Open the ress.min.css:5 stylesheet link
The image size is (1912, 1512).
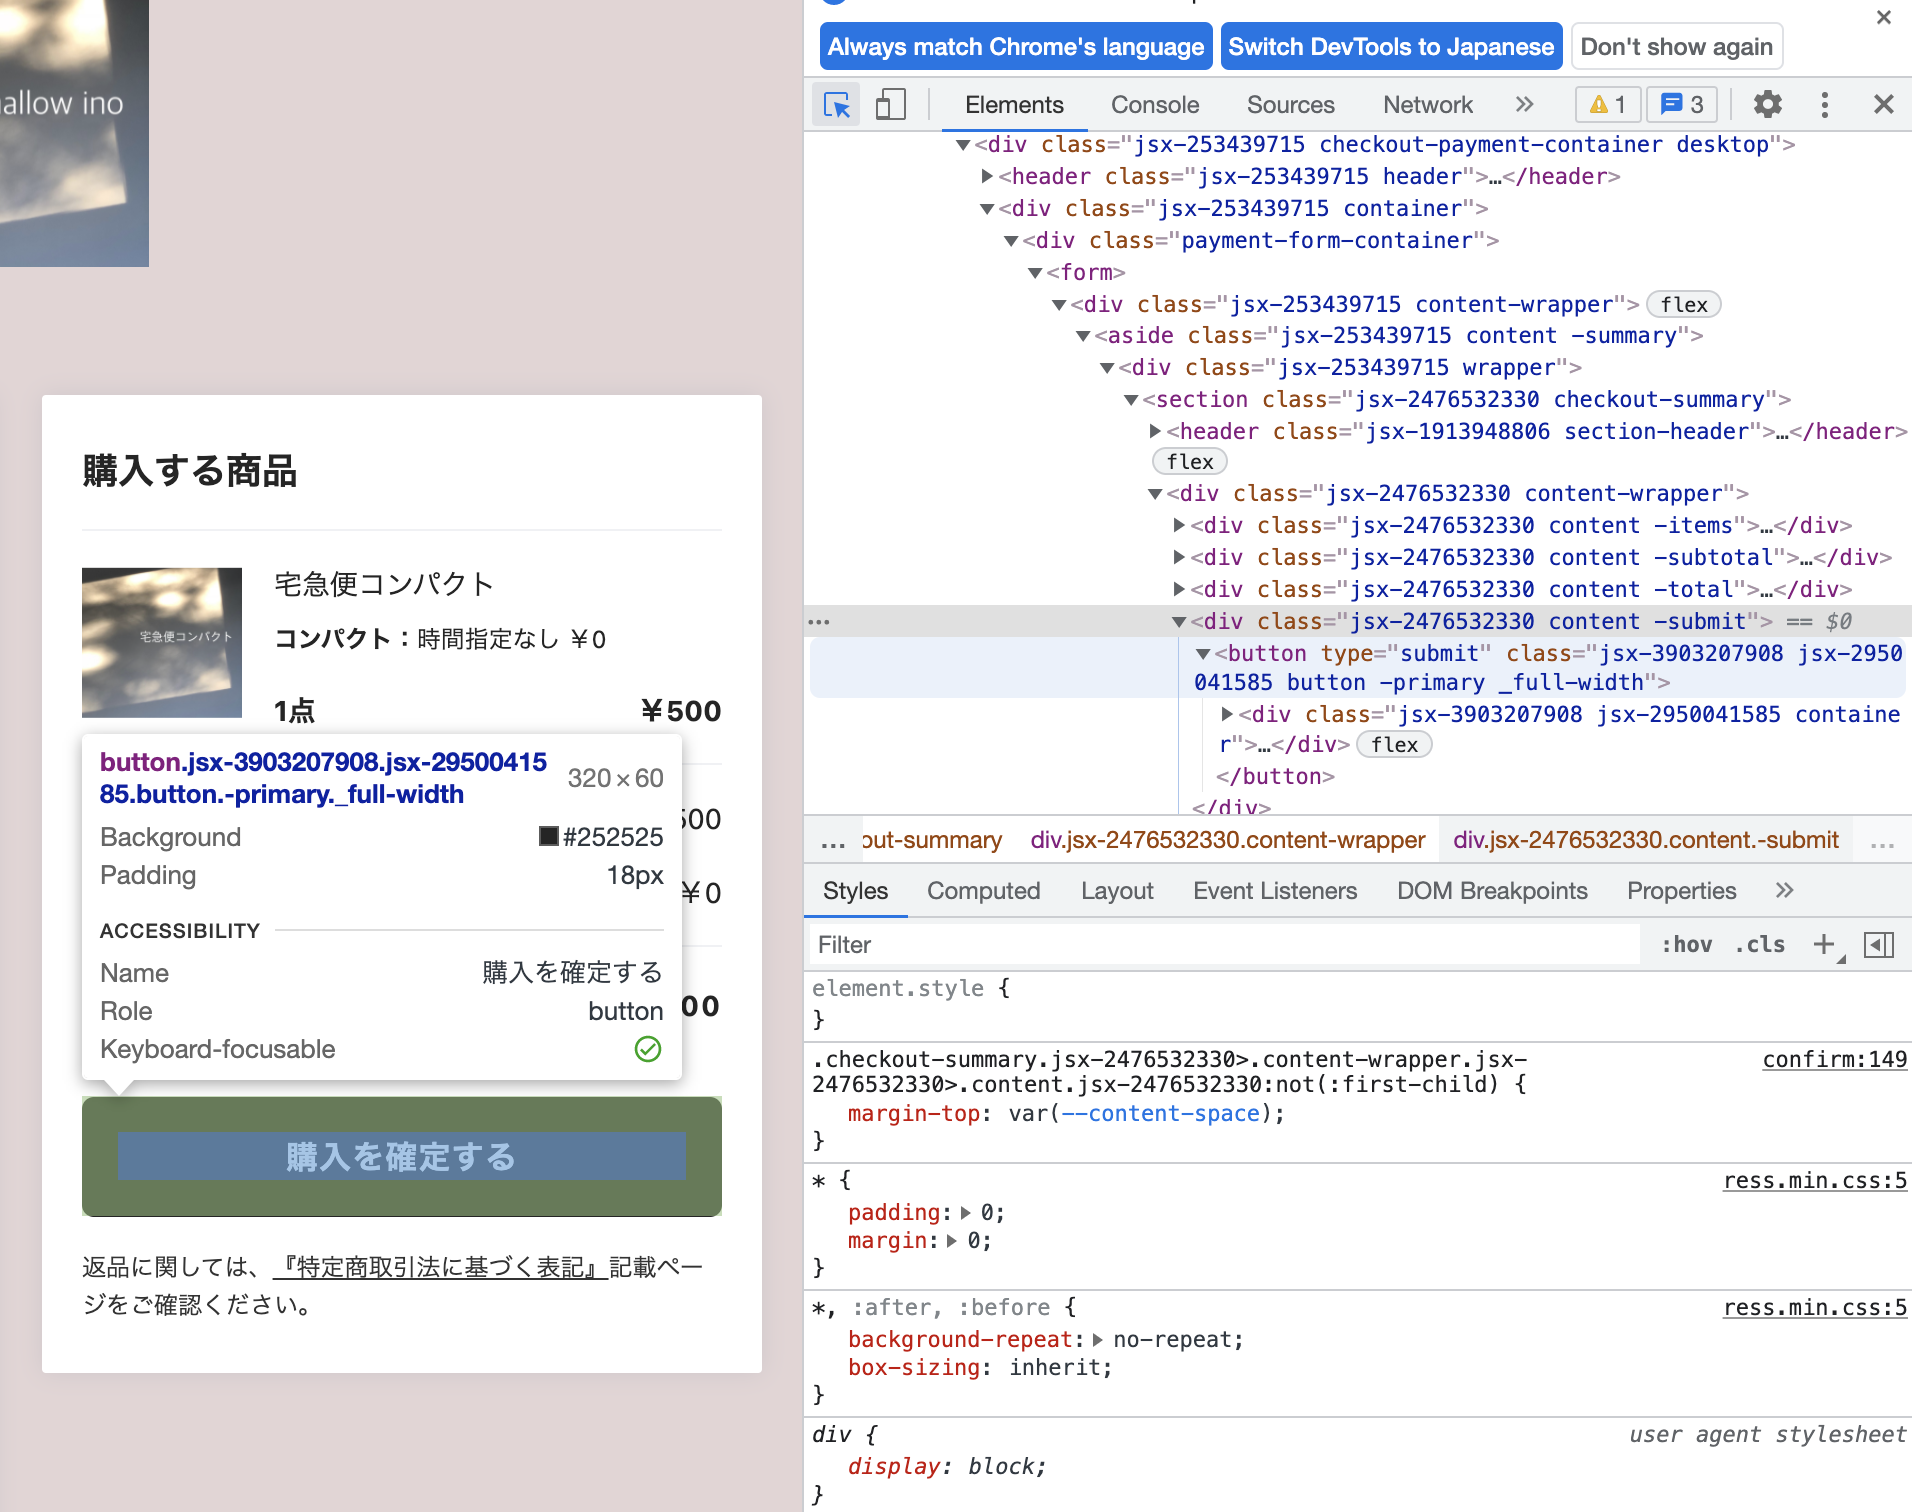pos(1814,1180)
